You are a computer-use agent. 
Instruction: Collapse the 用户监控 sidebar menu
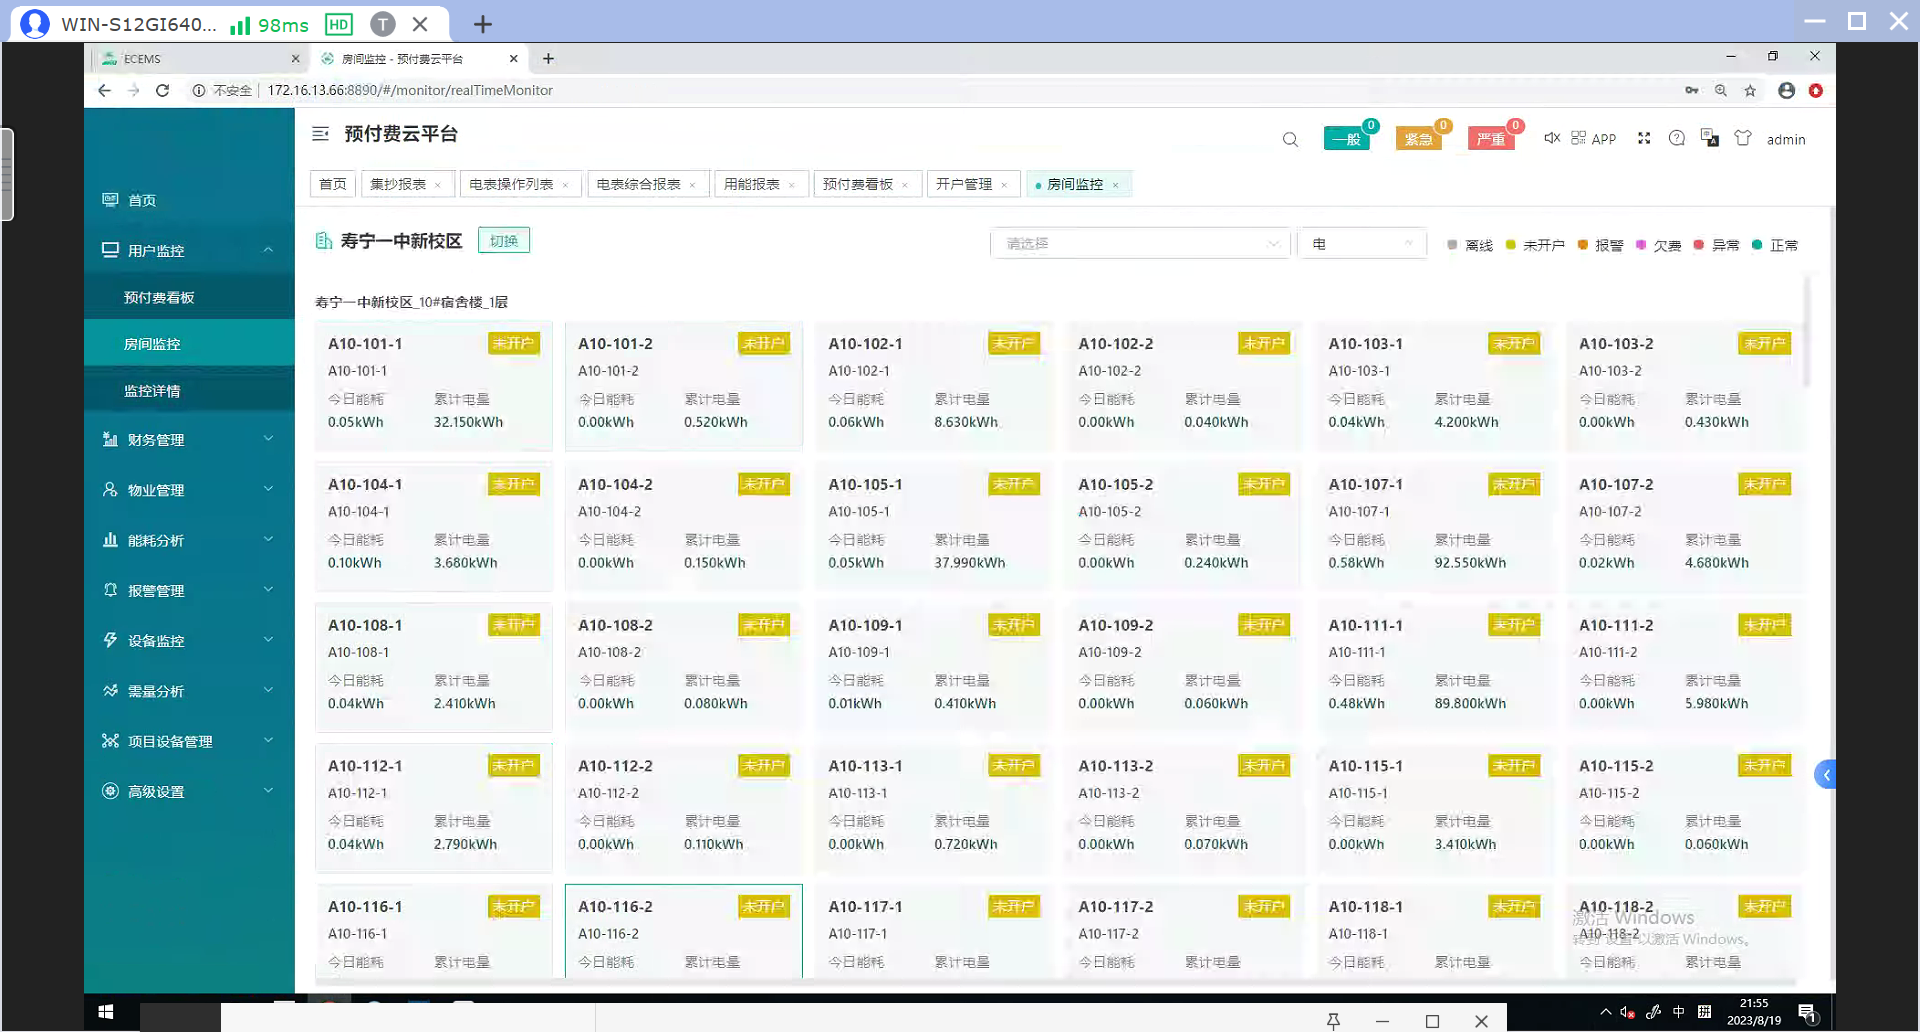point(189,250)
